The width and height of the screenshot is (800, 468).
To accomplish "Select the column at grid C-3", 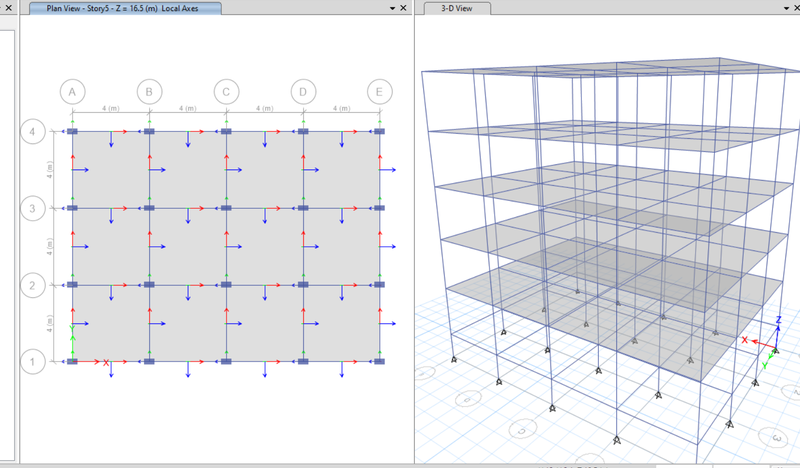I will pos(226,208).
